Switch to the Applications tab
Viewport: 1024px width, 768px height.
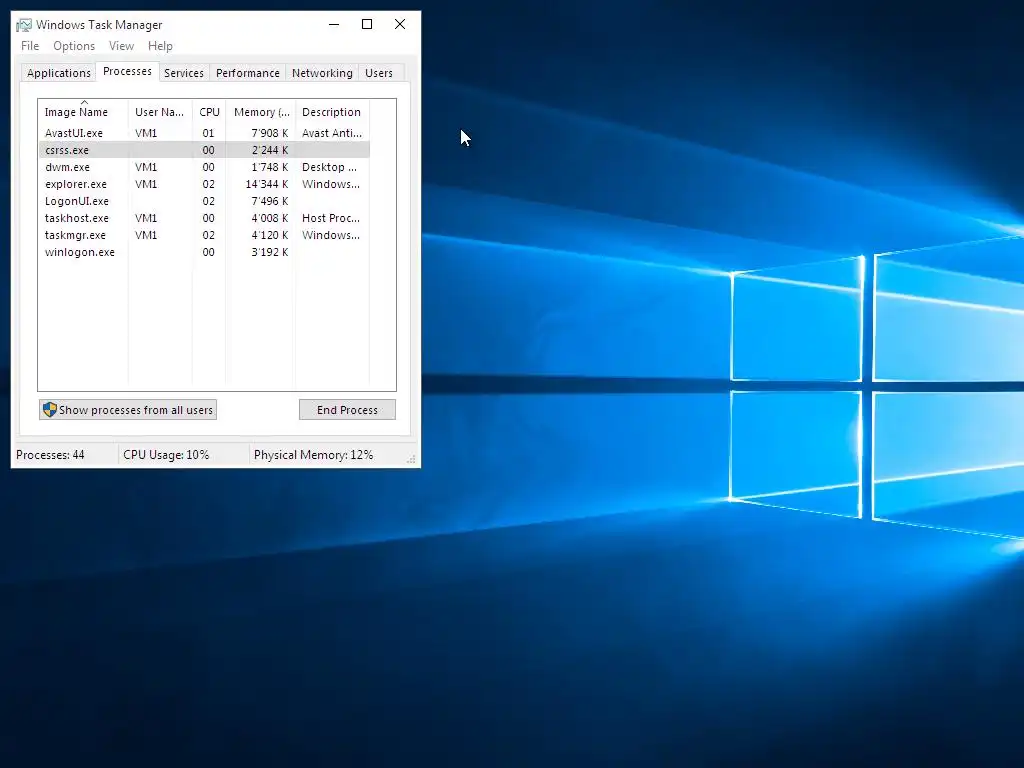(59, 73)
